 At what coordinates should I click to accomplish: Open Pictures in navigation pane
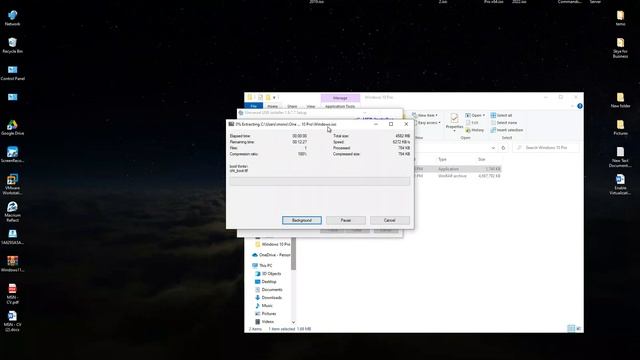265,313
